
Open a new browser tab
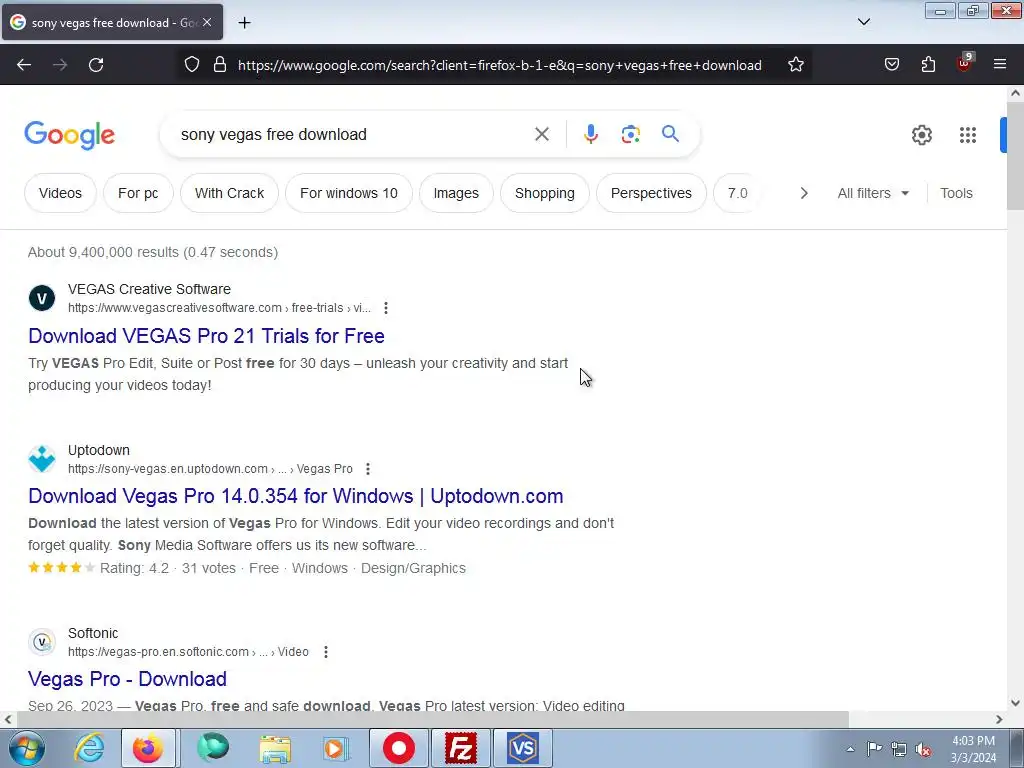(244, 23)
